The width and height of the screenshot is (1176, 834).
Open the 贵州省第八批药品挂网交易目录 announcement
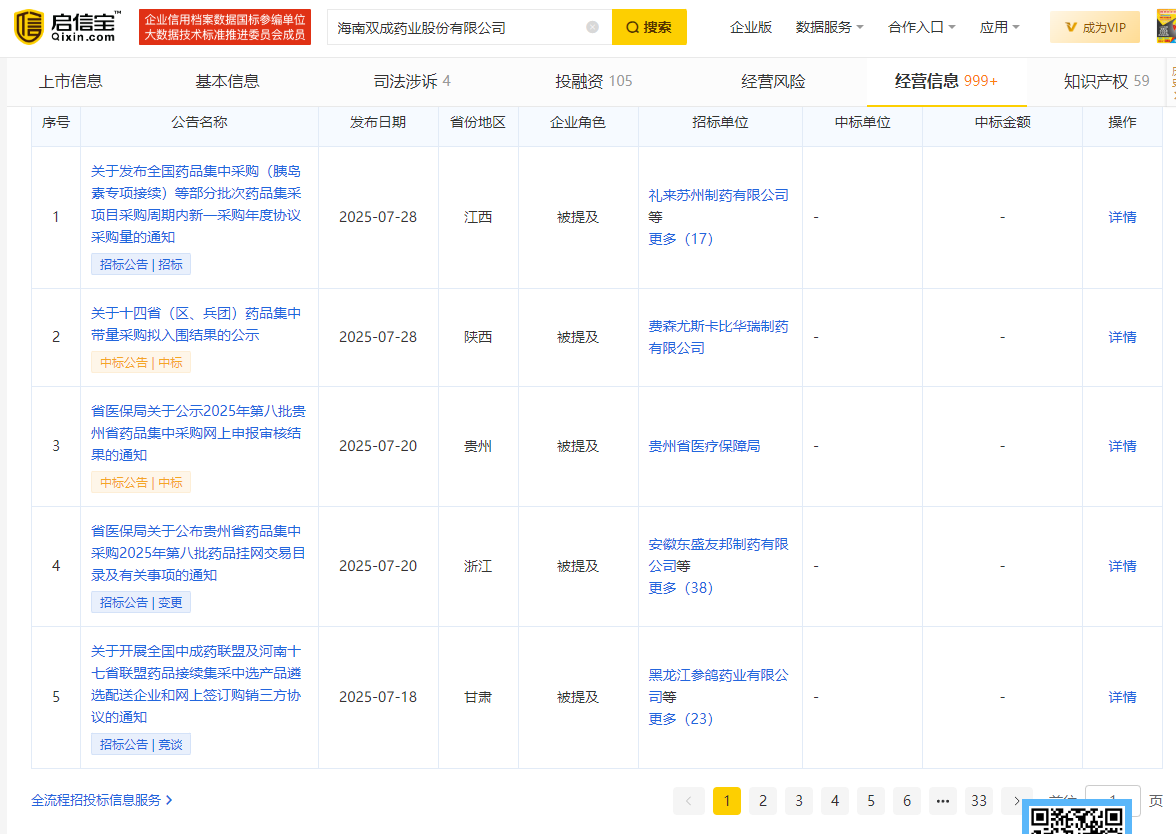[198, 553]
